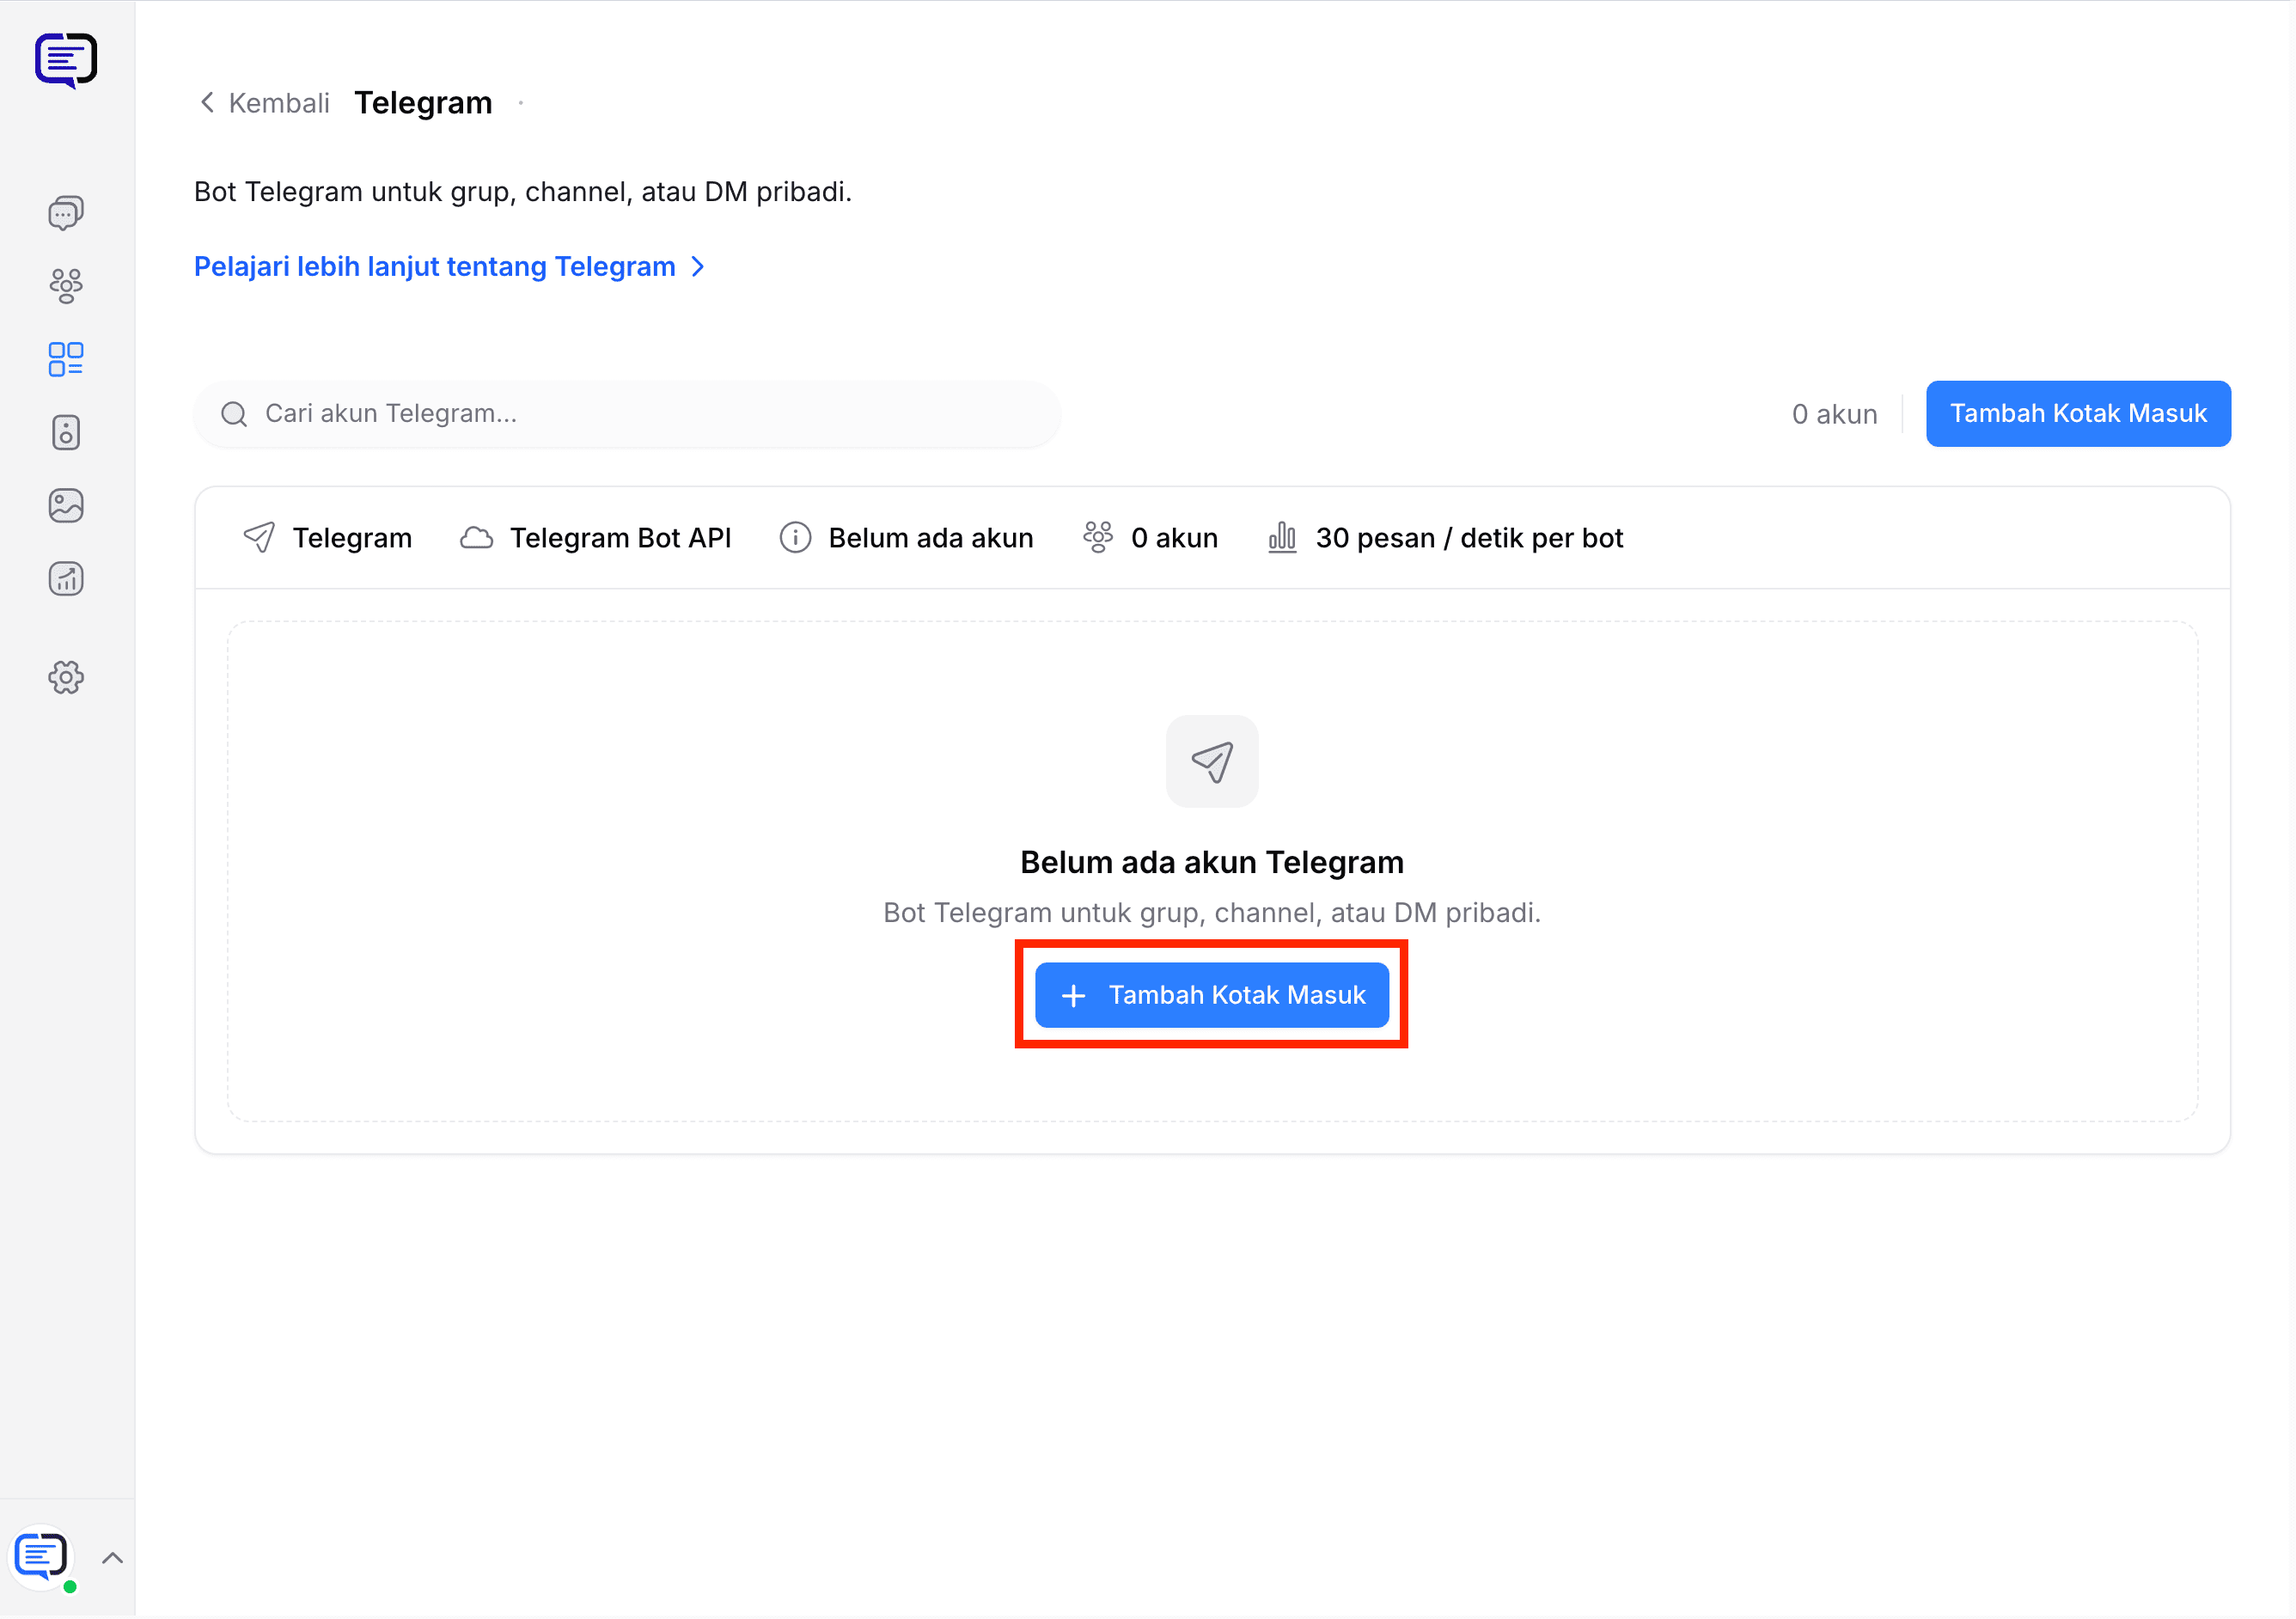Click the 'Bot Telegram untuk grup' description under the title

[x=523, y=192]
